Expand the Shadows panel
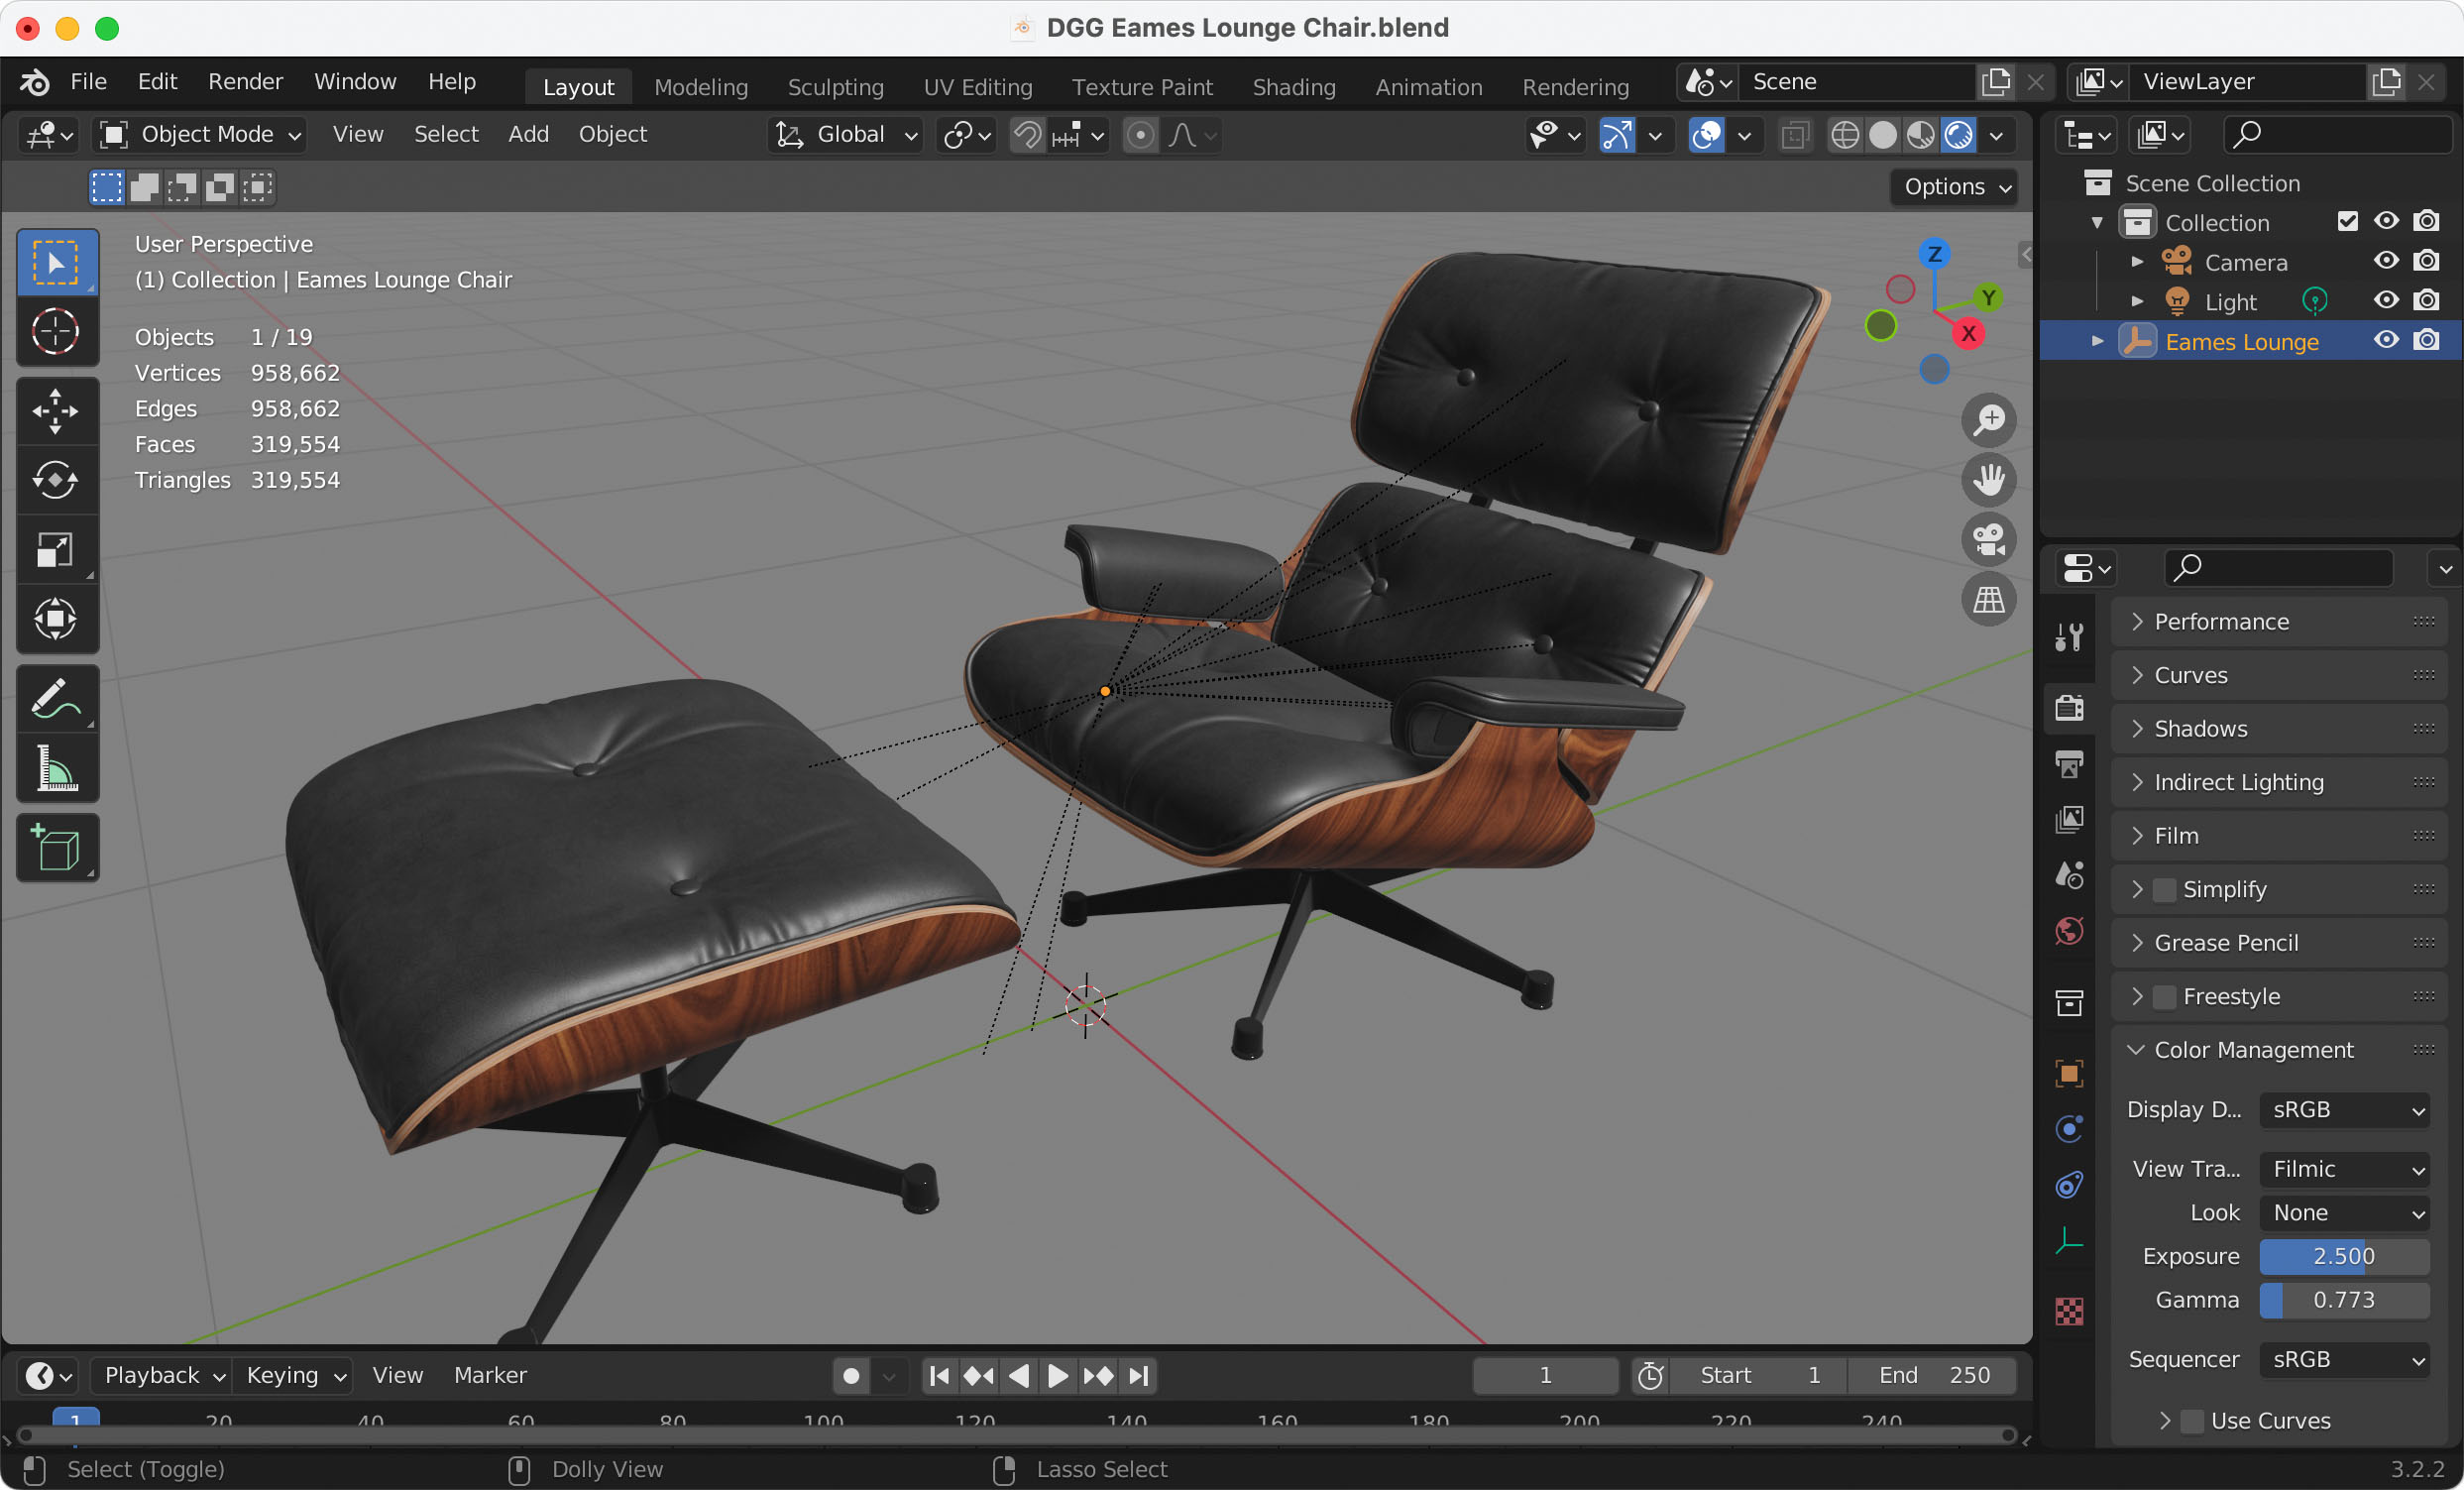The image size is (2464, 1490). tap(2279, 729)
